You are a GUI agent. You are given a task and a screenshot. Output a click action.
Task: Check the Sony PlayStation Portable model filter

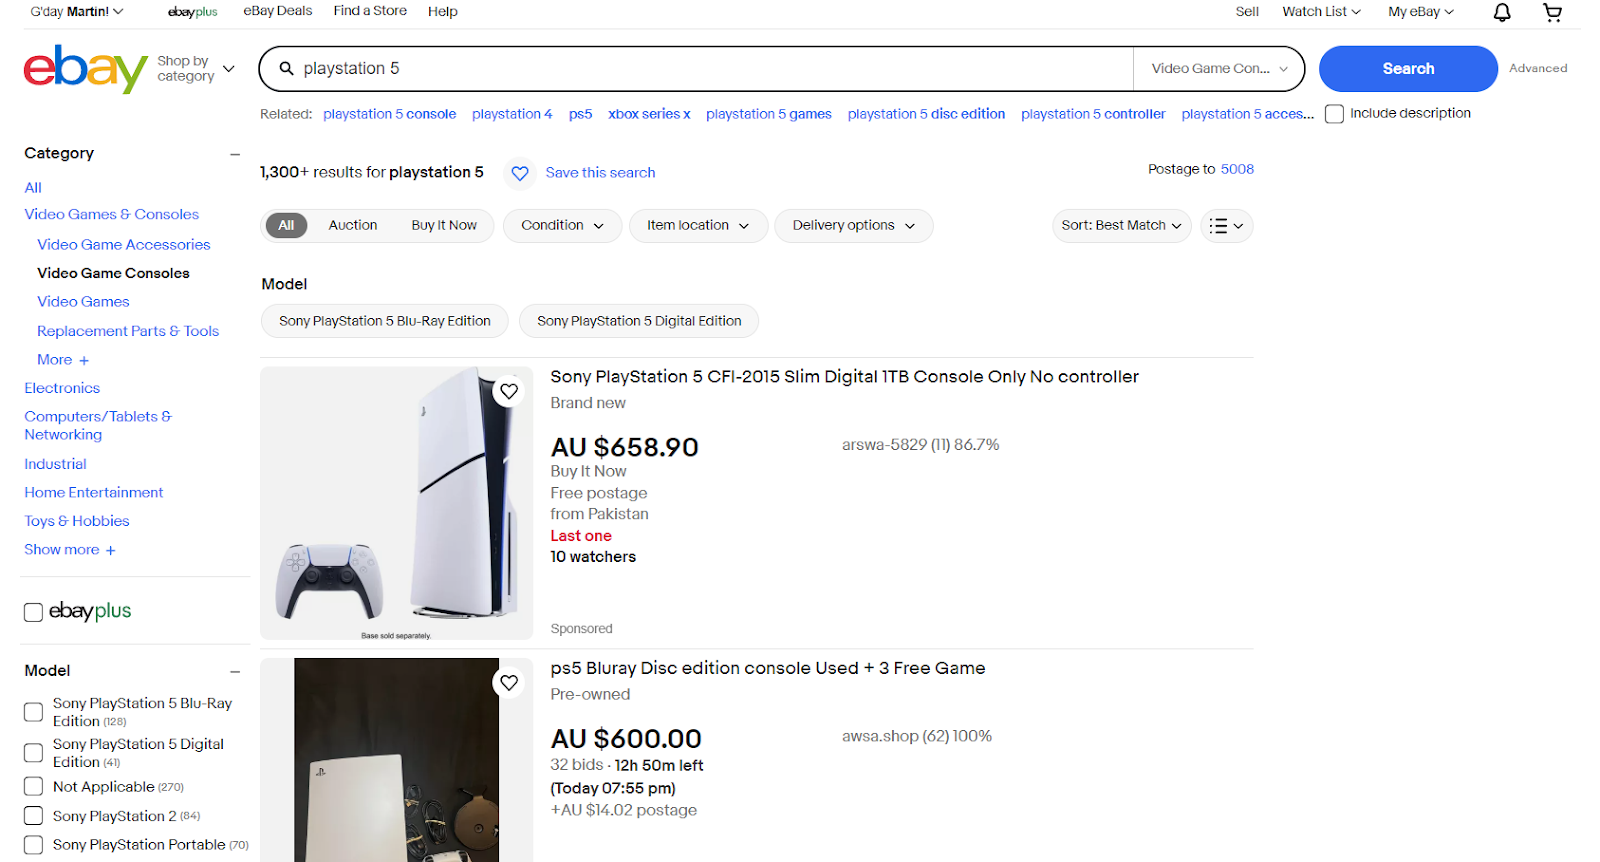(x=33, y=845)
